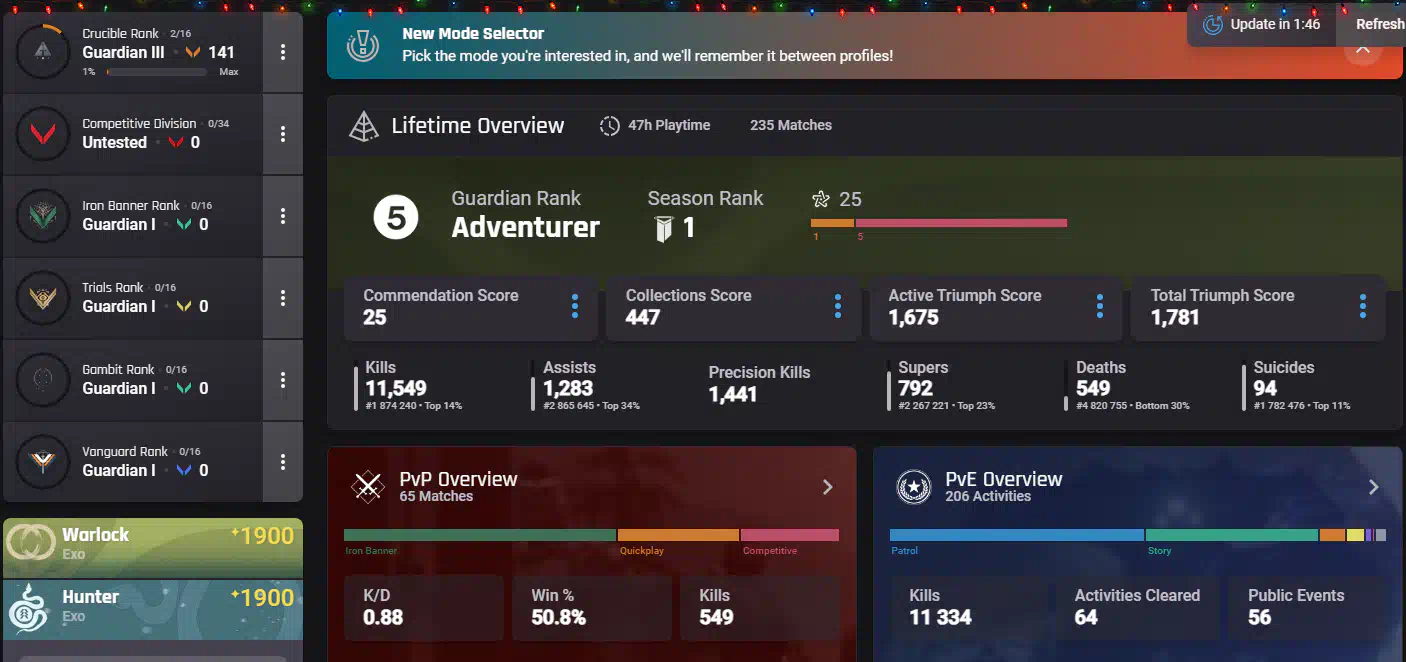Screen dimensions: 1406x662
Task: Click the teal Story bar segment
Action: tap(1232, 535)
